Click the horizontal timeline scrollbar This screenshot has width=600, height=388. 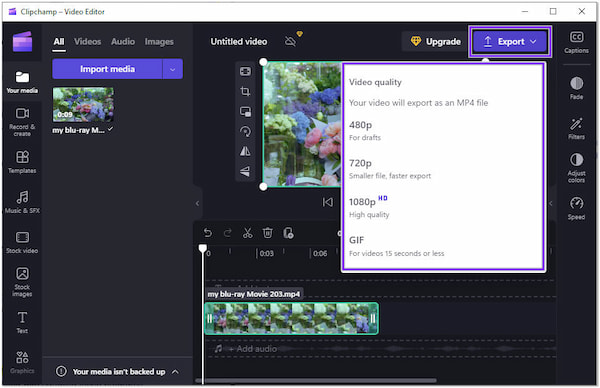(x=316, y=380)
